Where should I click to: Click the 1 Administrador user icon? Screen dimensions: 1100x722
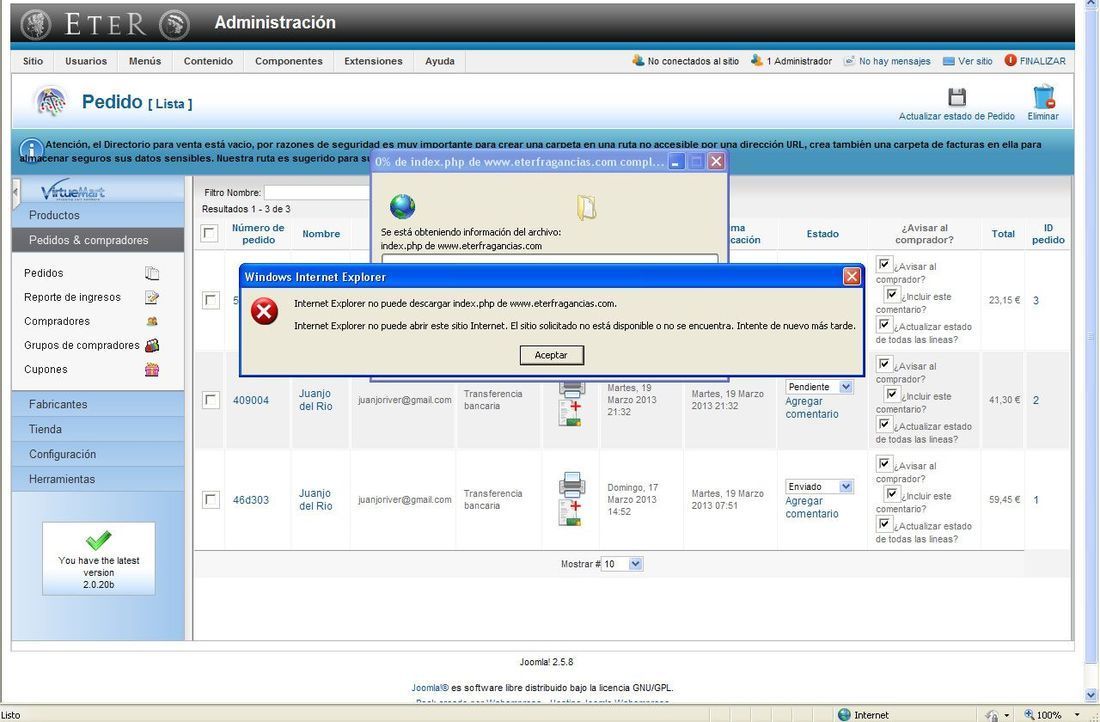click(756, 60)
